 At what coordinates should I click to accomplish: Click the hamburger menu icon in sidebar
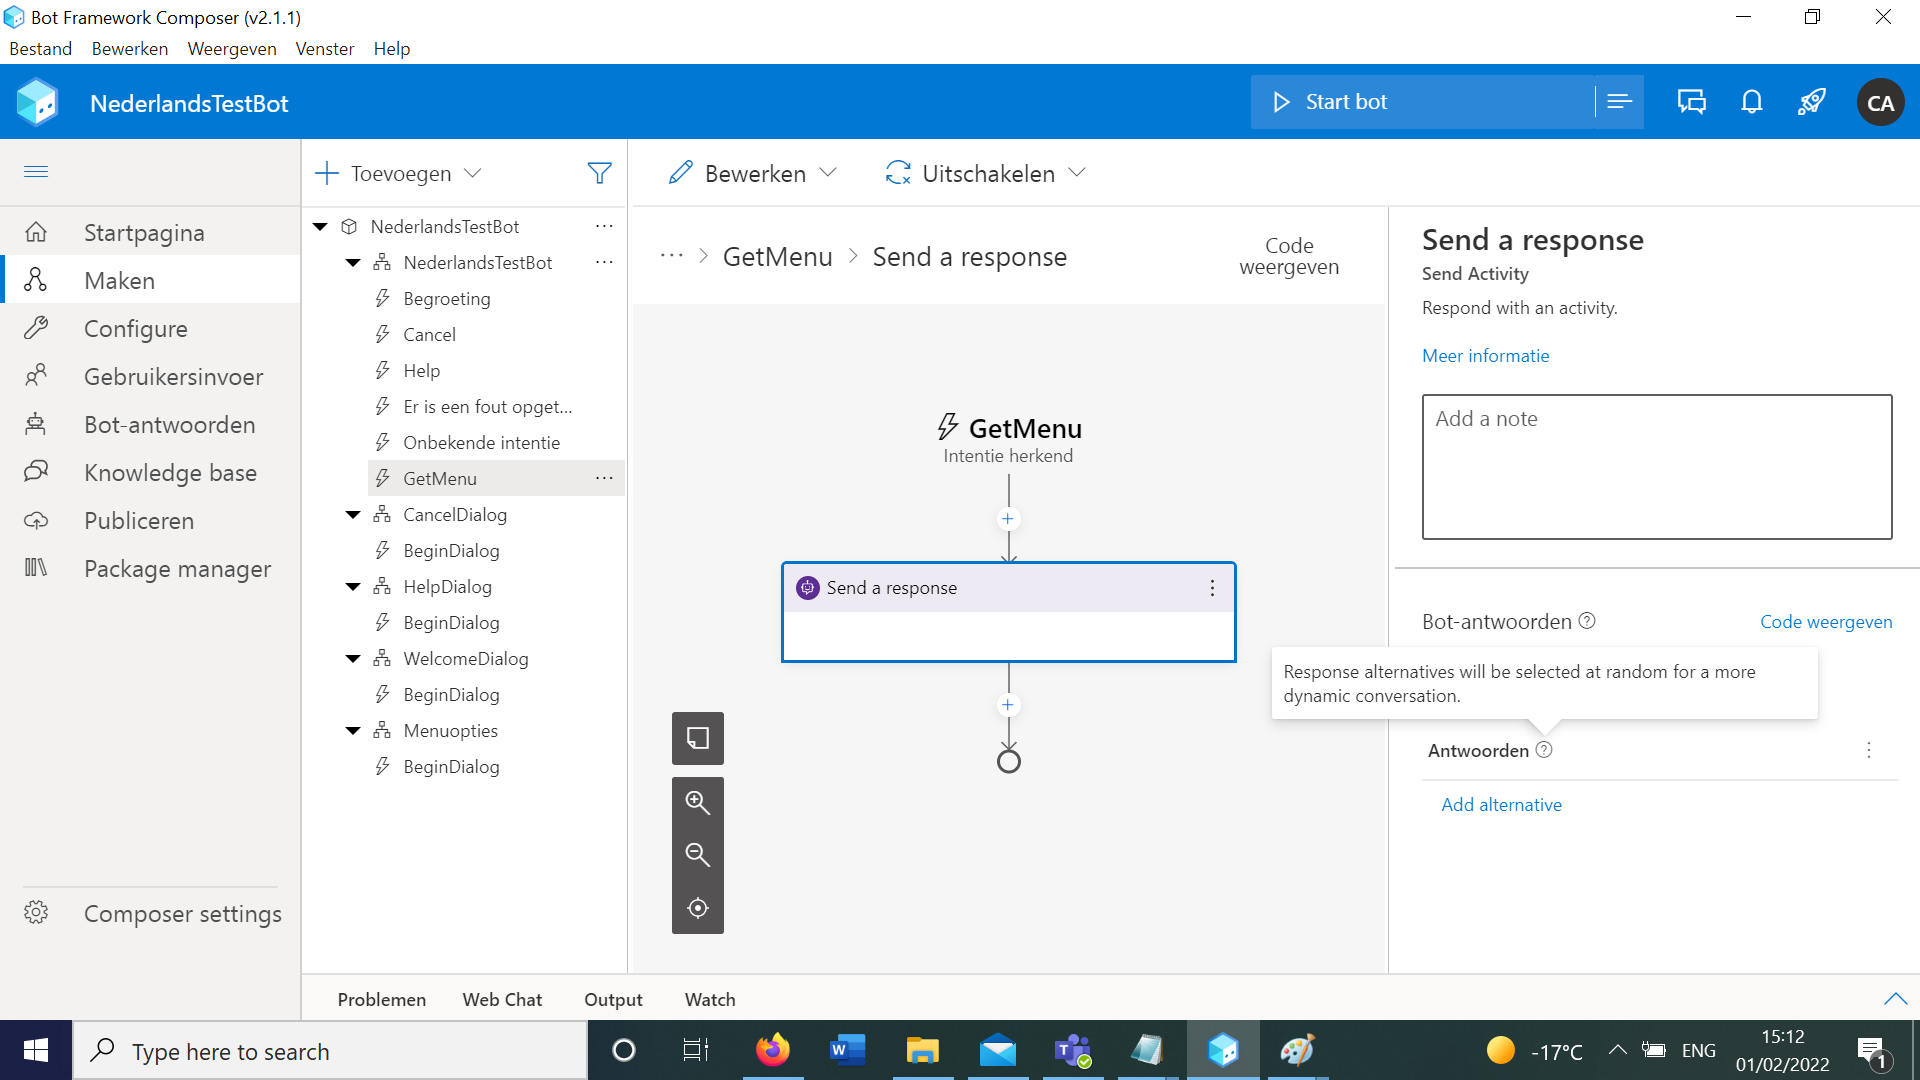coord(36,172)
